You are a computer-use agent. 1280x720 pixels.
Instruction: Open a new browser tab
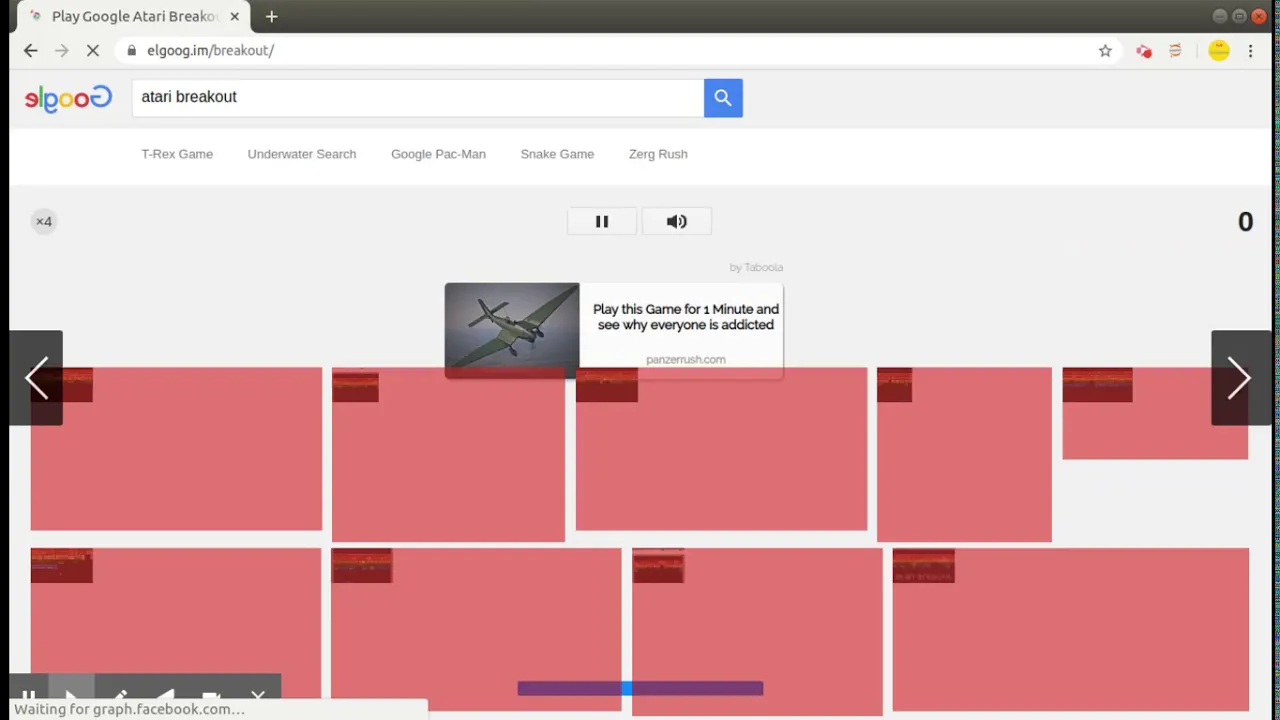point(271,16)
